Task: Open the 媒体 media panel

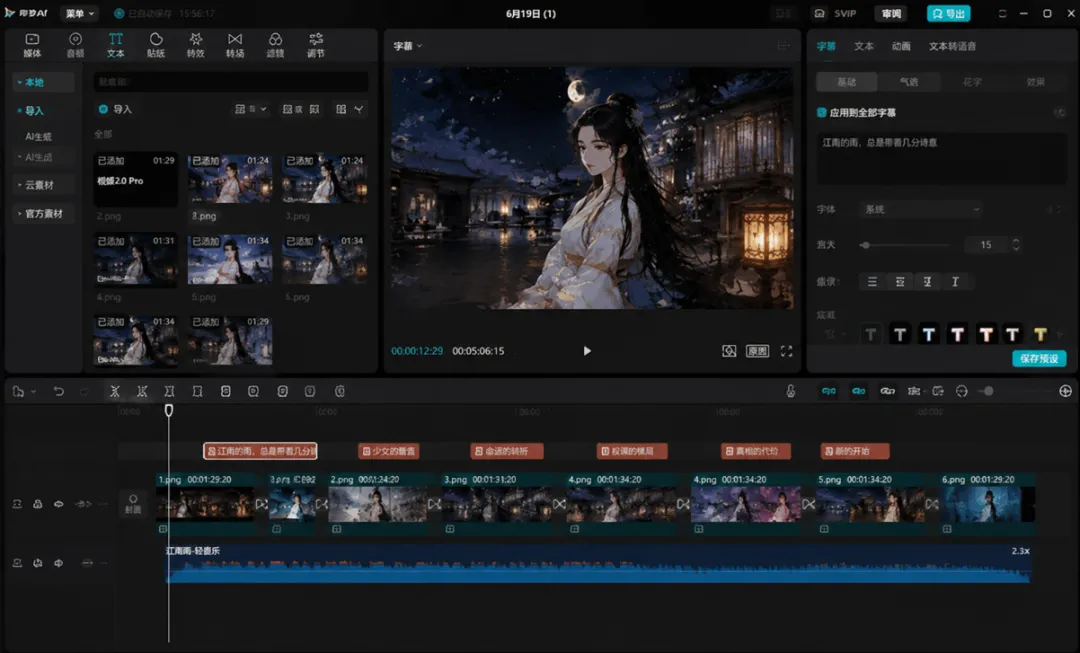Action: (32, 45)
